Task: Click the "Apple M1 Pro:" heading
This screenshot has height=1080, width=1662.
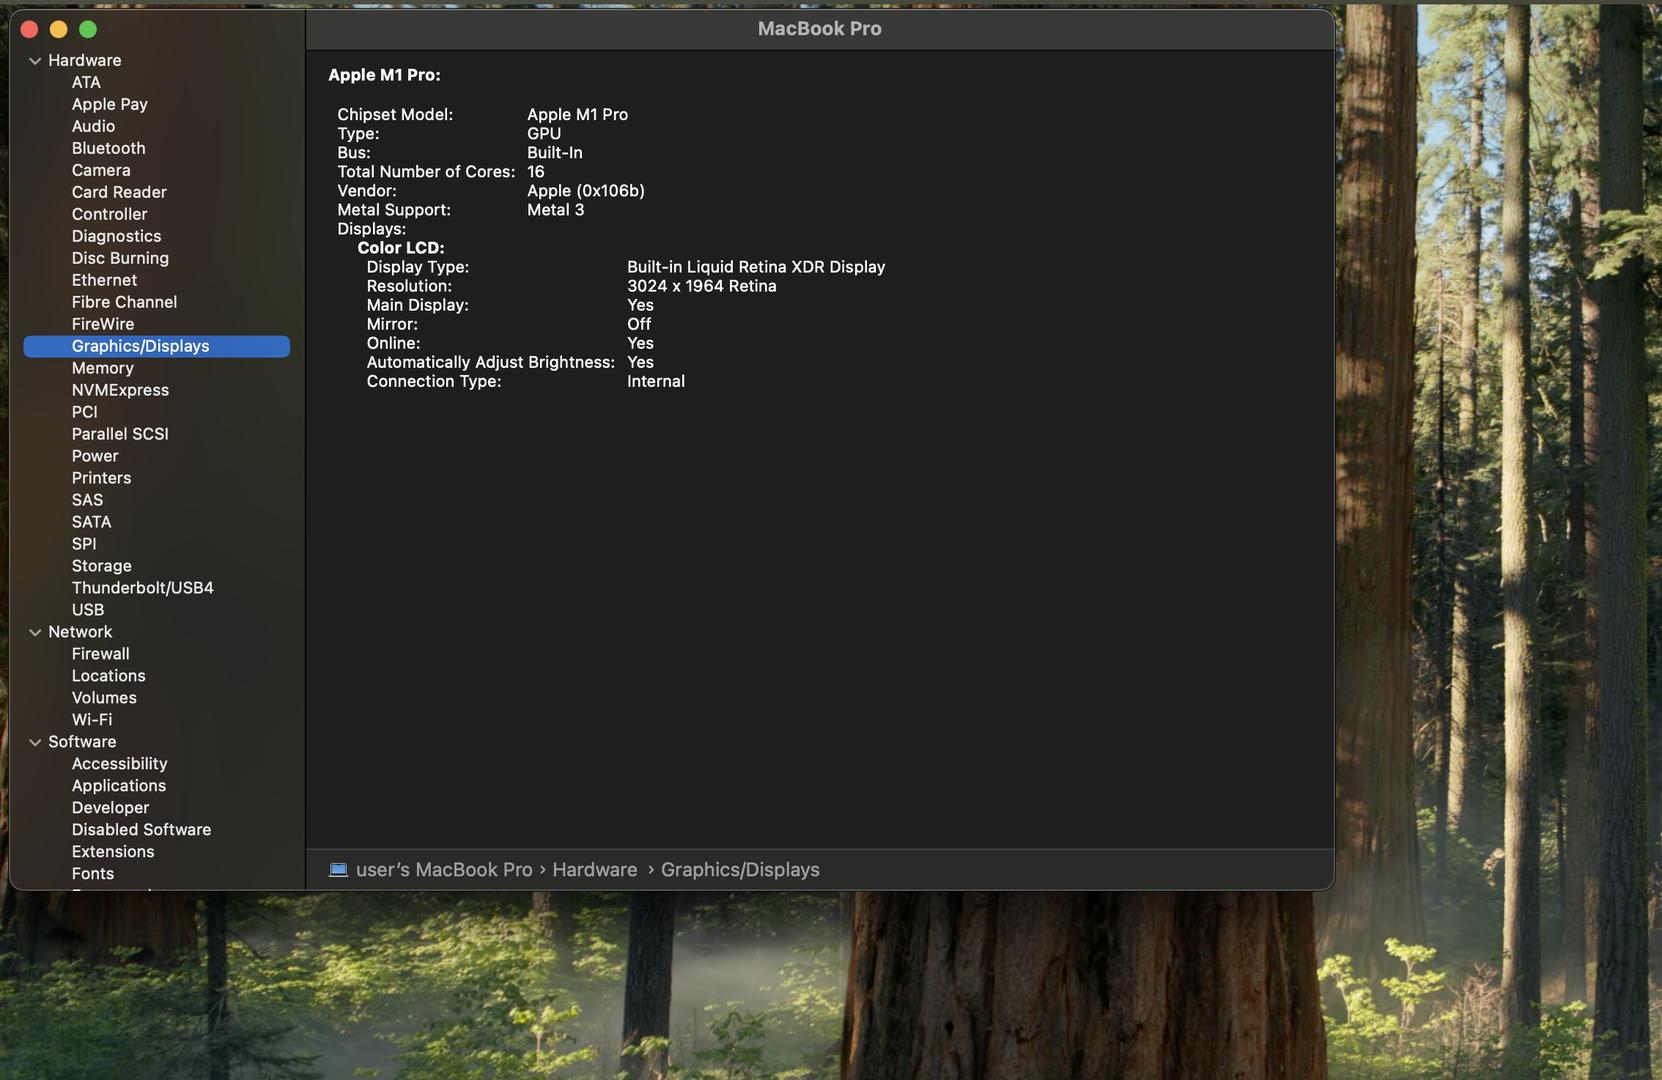Action: click(384, 75)
